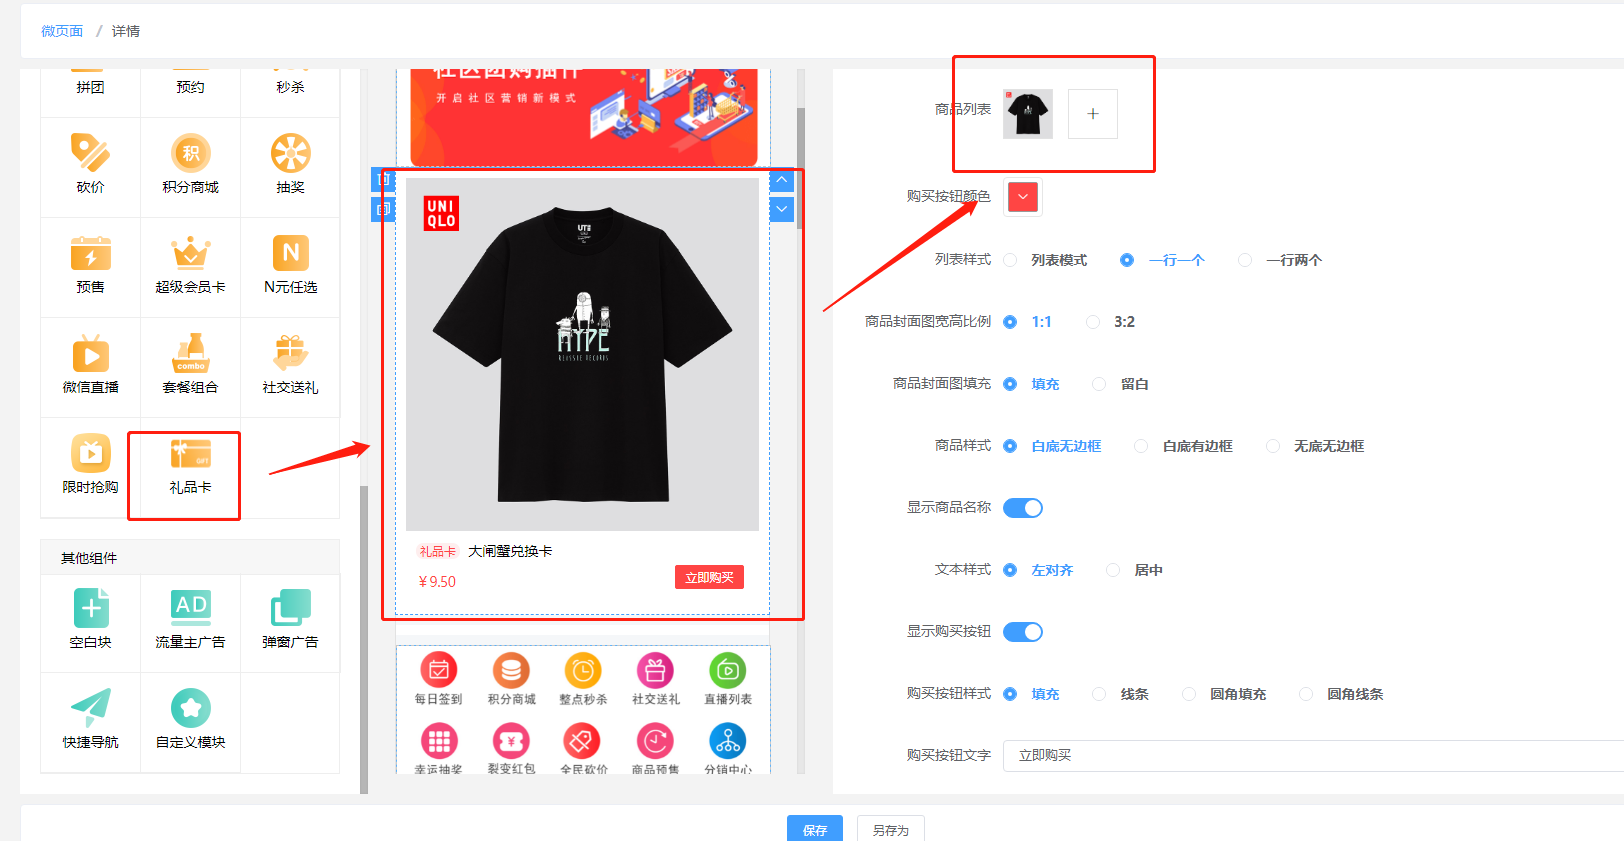Select the 限时抢购 component
Viewport: 1624px width, 841px height.
90,467
